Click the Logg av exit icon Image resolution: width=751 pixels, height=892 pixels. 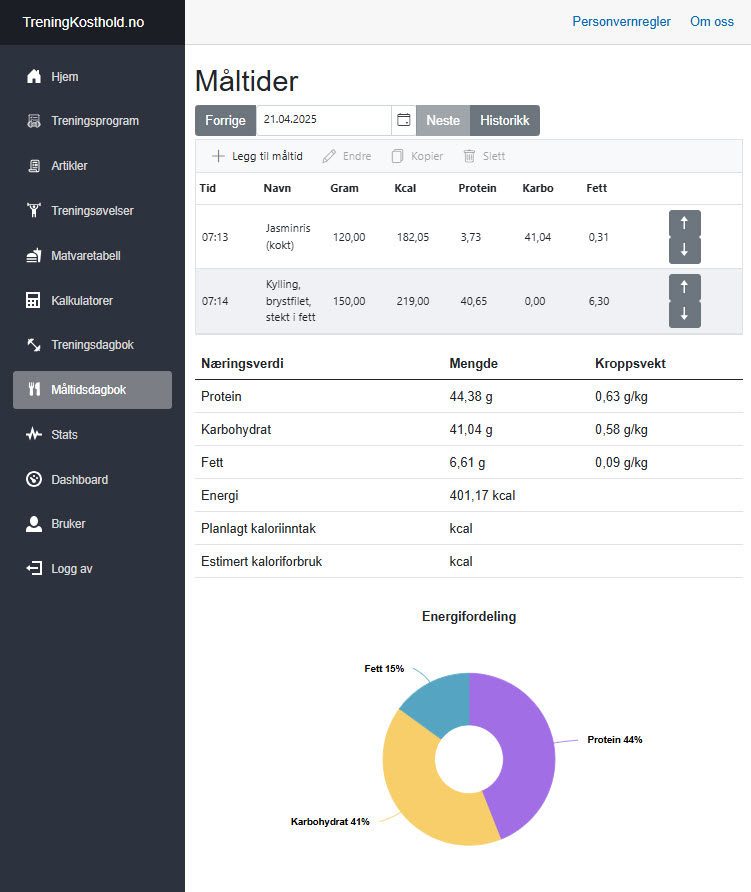tap(34, 568)
